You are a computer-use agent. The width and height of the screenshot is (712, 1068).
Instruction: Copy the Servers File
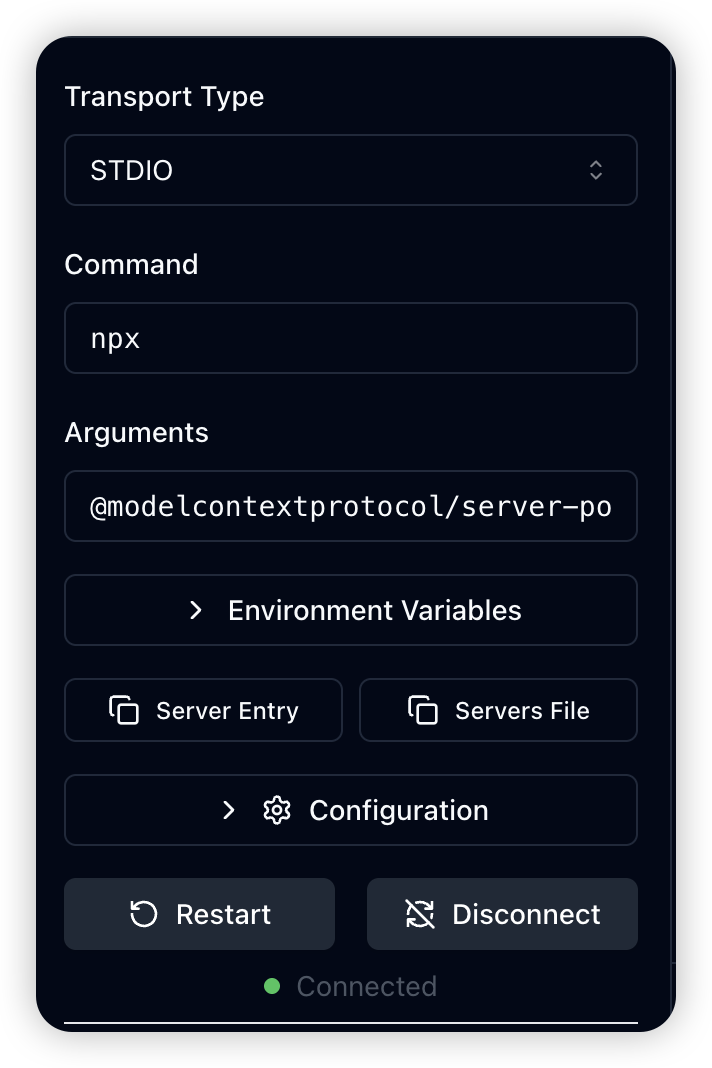click(x=498, y=710)
